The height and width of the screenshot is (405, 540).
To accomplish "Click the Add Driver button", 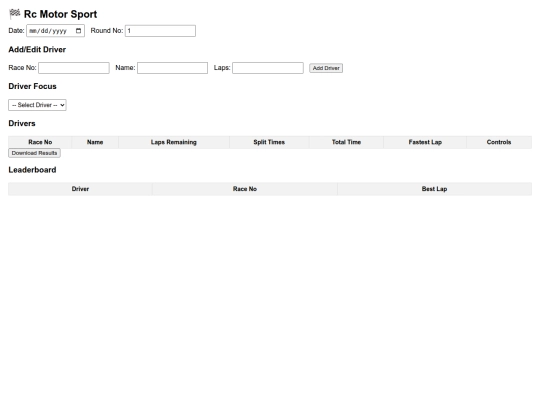I will pos(326,68).
